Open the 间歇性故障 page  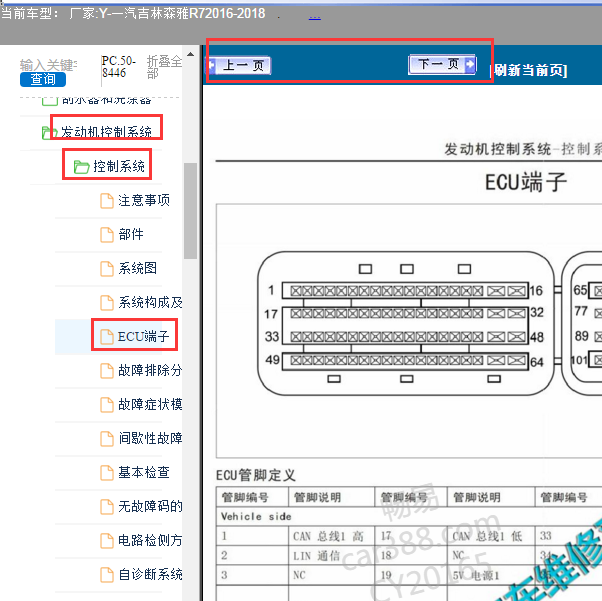[x=150, y=438]
